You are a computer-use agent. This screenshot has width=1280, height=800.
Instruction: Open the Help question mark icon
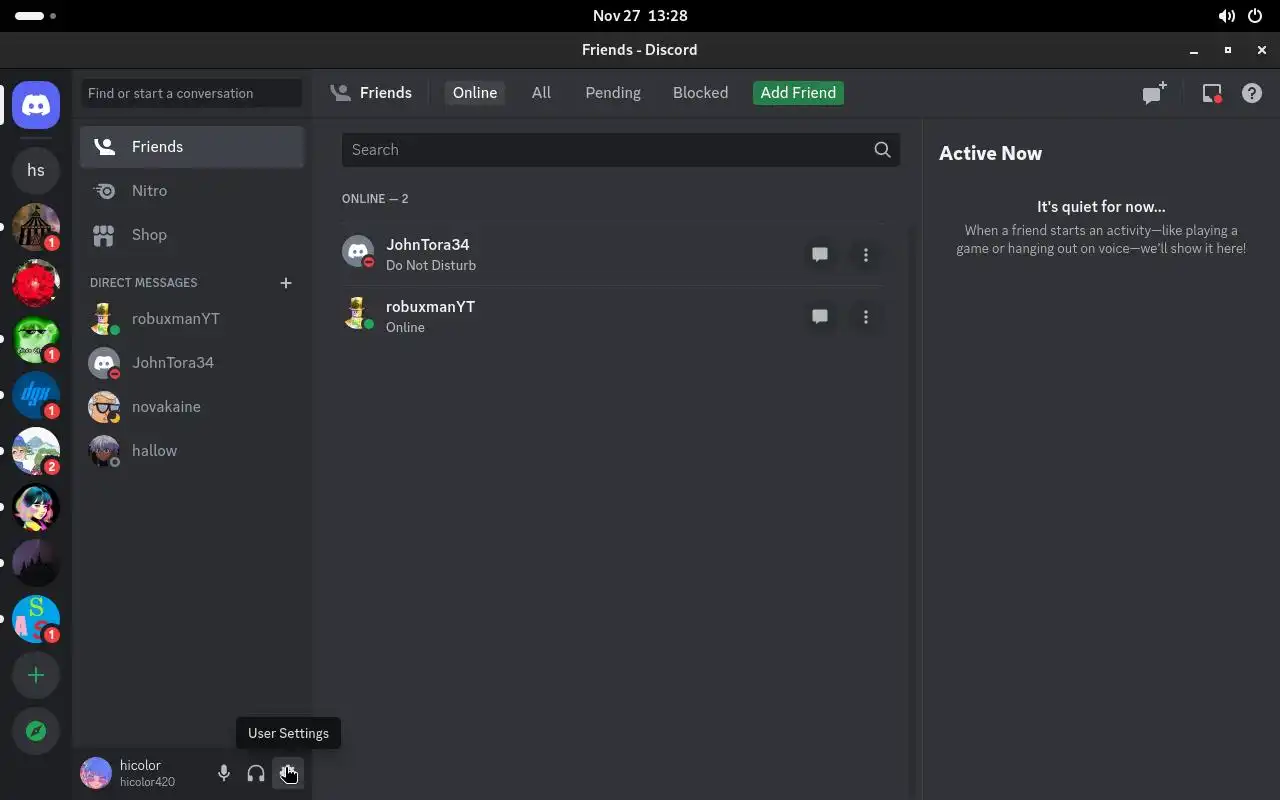(x=1251, y=93)
